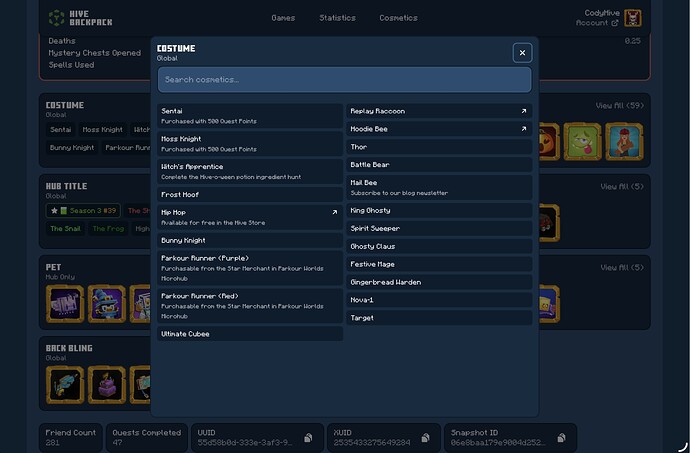690x453 pixels.
Task: Open the Replay Raccoon external link arrow
Action: click(x=524, y=111)
